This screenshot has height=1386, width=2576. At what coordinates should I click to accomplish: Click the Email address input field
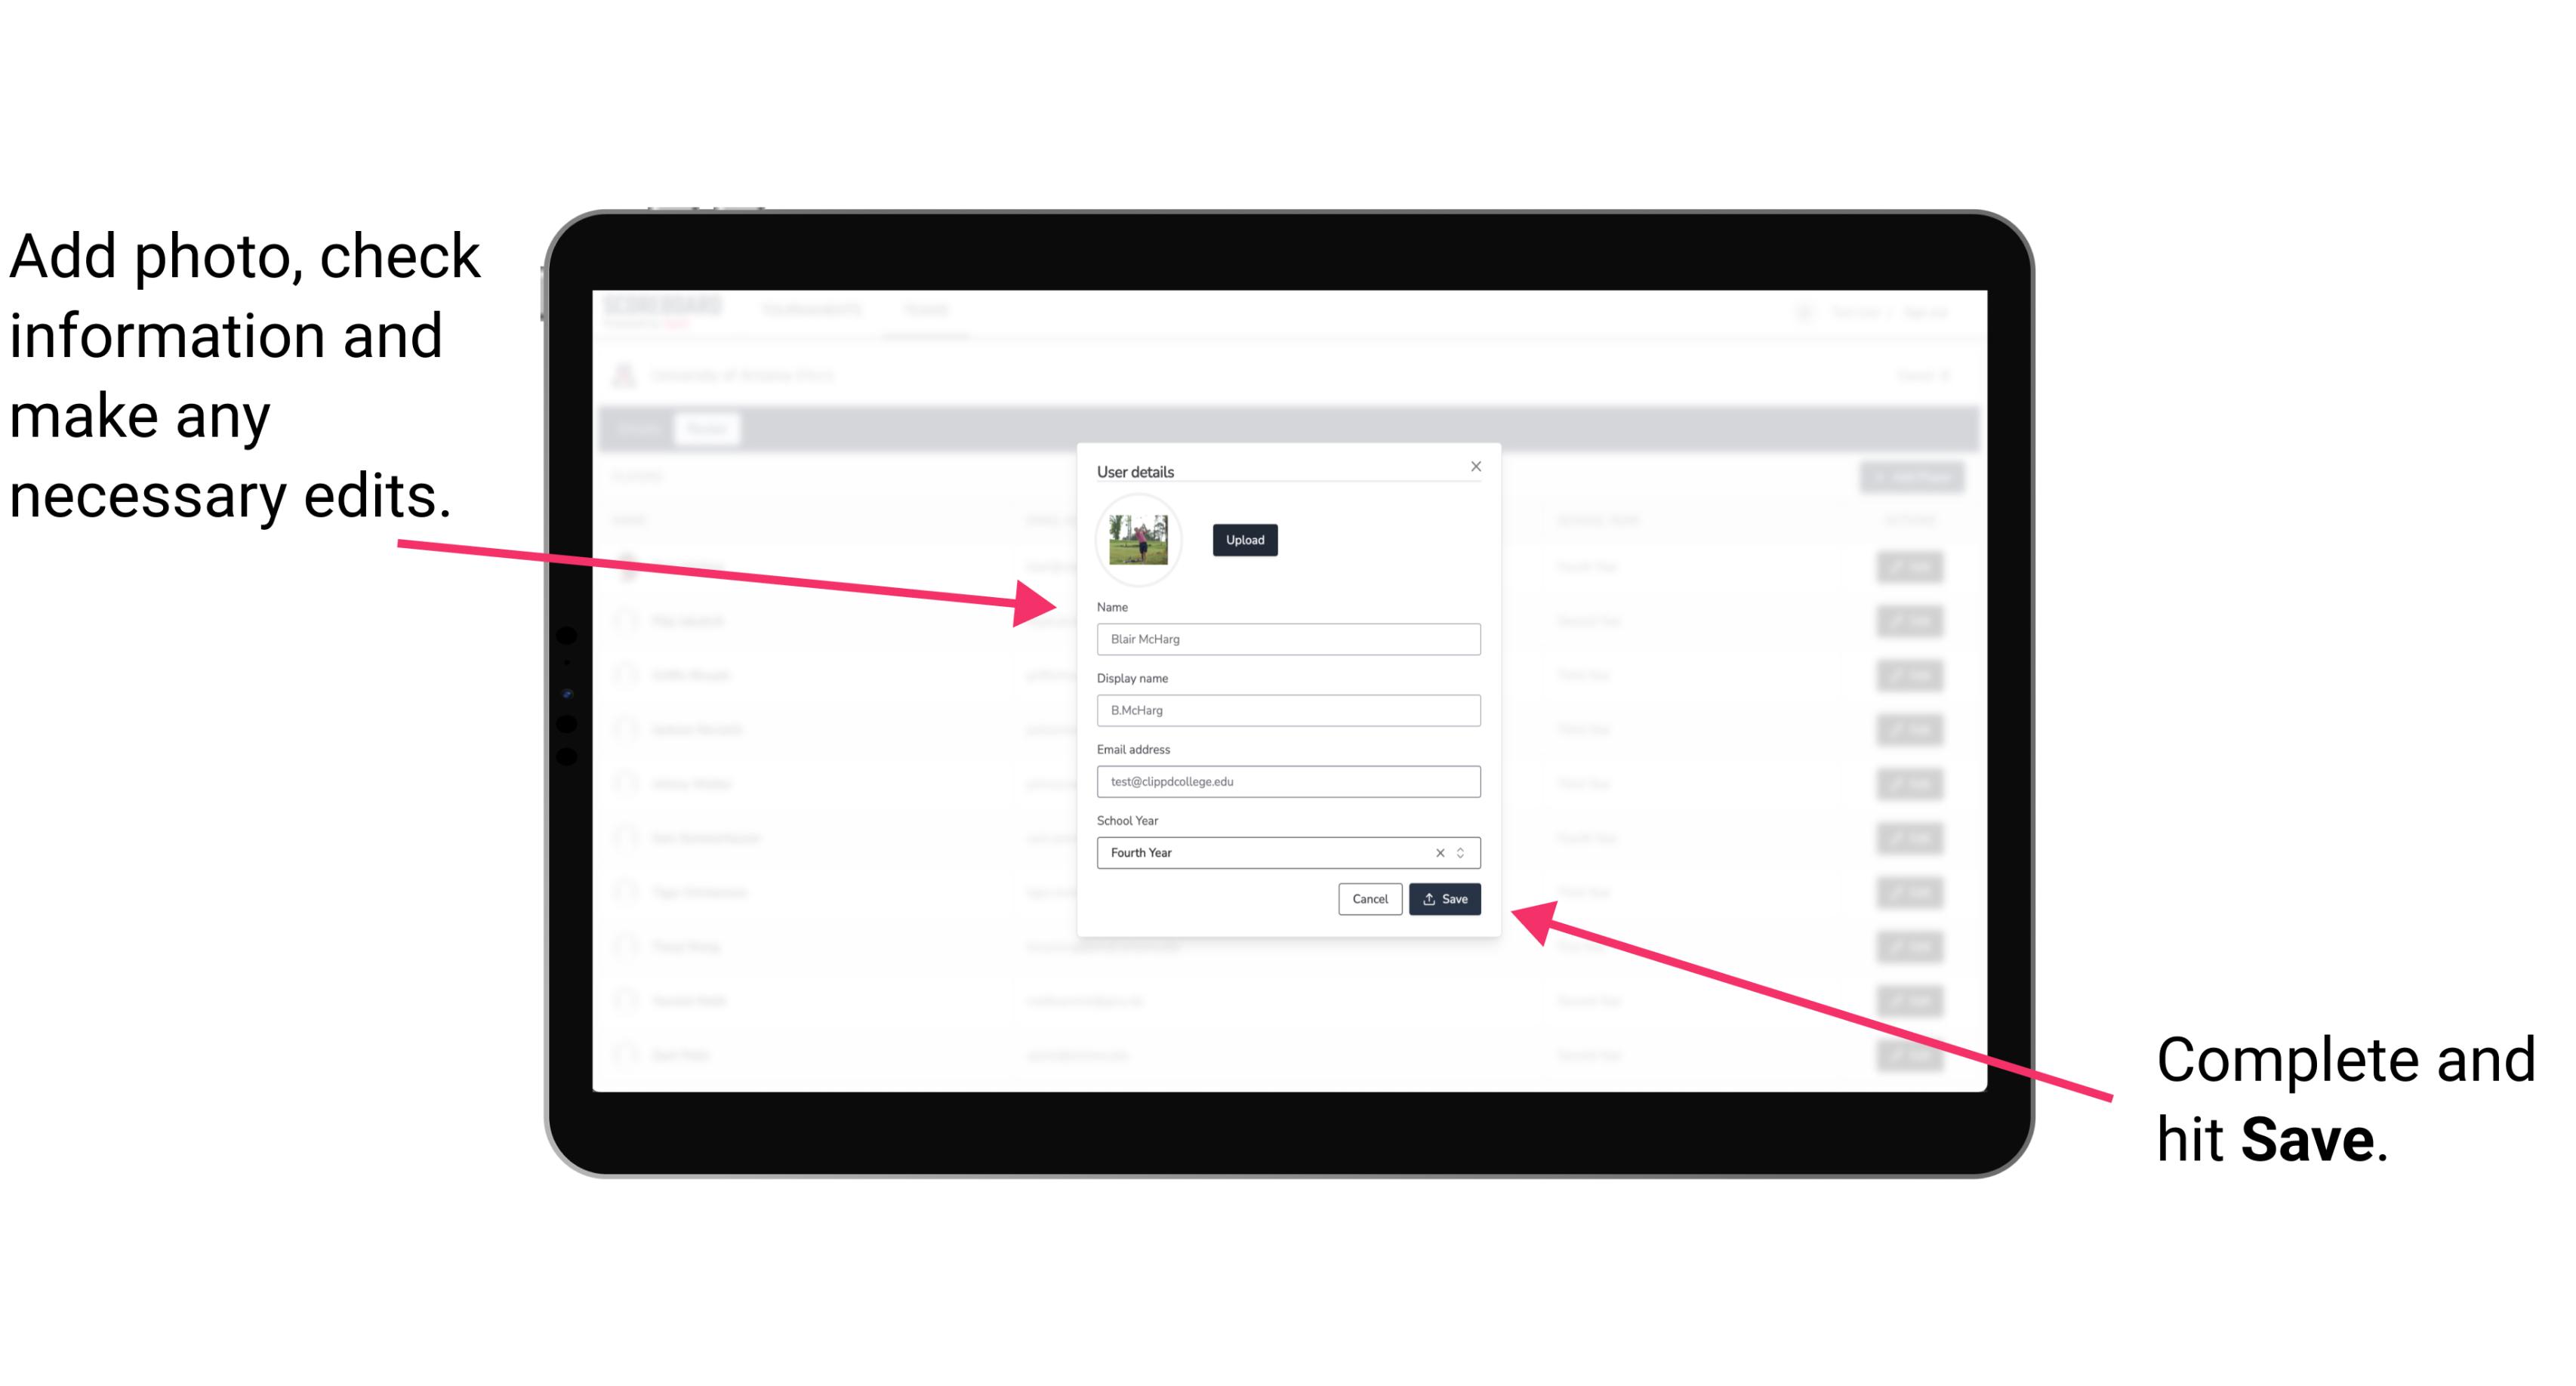point(1289,782)
